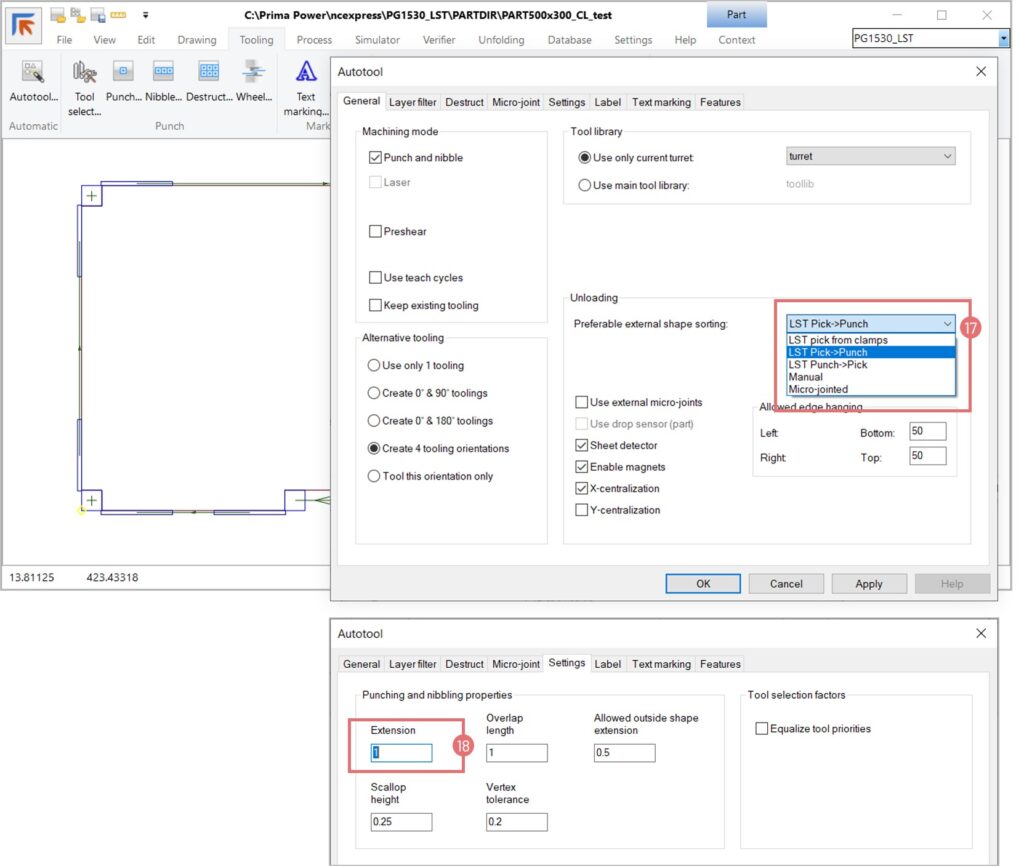Choose LST Punch->Pick from the sorting list
This screenshot has height=866, width=1024.
pyautogui.click(x=827, y=365)
